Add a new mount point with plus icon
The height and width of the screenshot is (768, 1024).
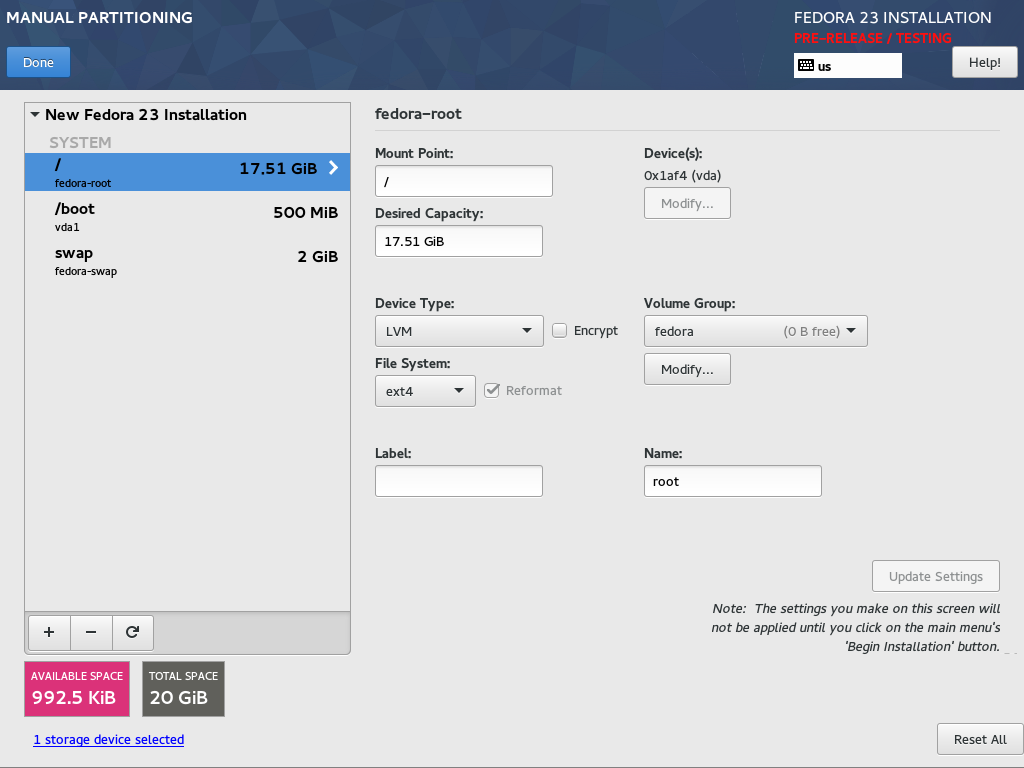click(x=49, y=632)
